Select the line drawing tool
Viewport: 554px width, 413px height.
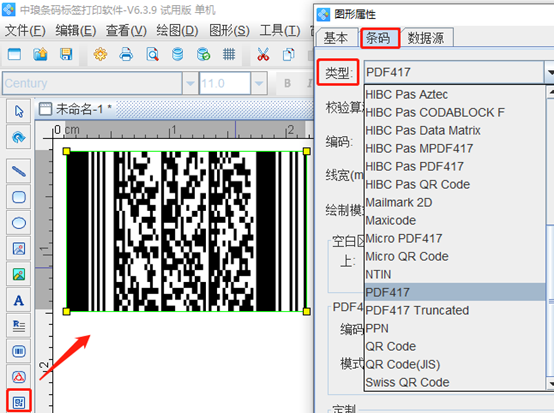[x=19, y=171]
